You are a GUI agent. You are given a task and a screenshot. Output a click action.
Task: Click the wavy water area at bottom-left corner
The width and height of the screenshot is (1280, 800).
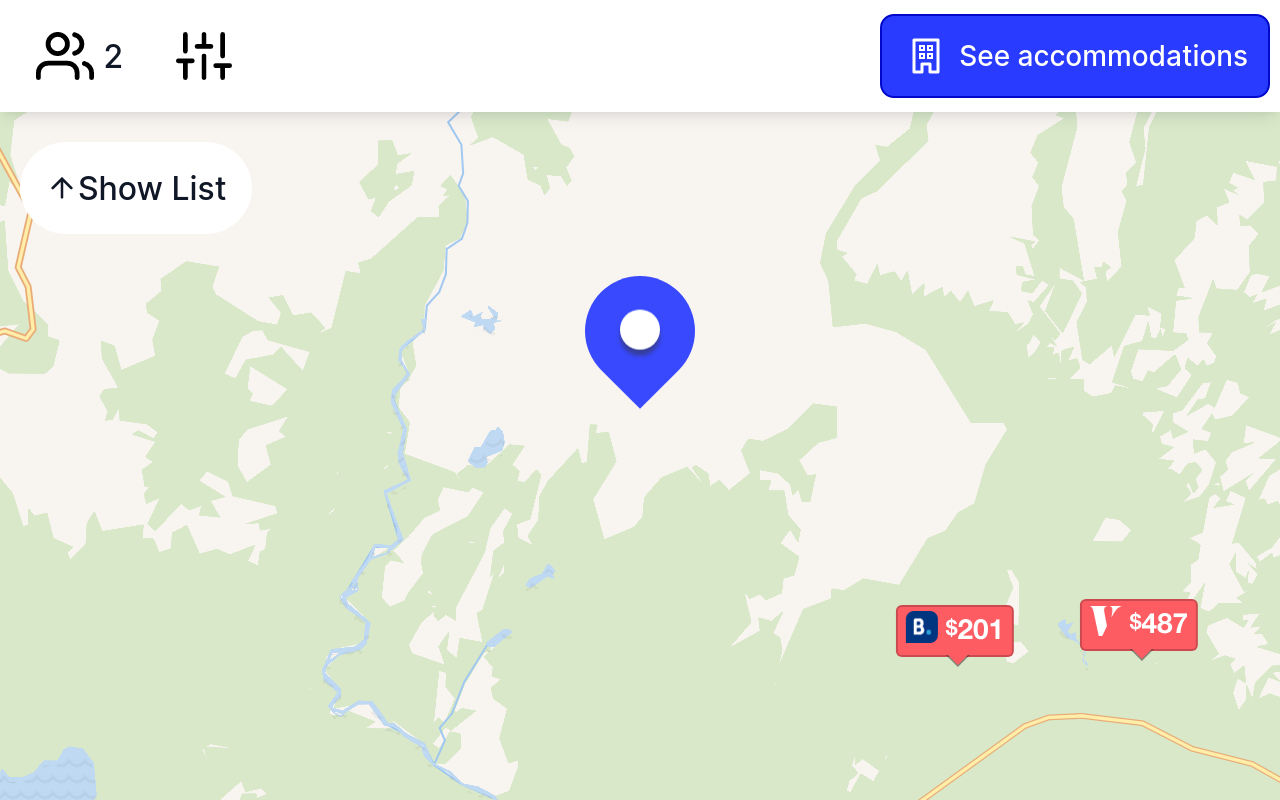tap(48, 775)
